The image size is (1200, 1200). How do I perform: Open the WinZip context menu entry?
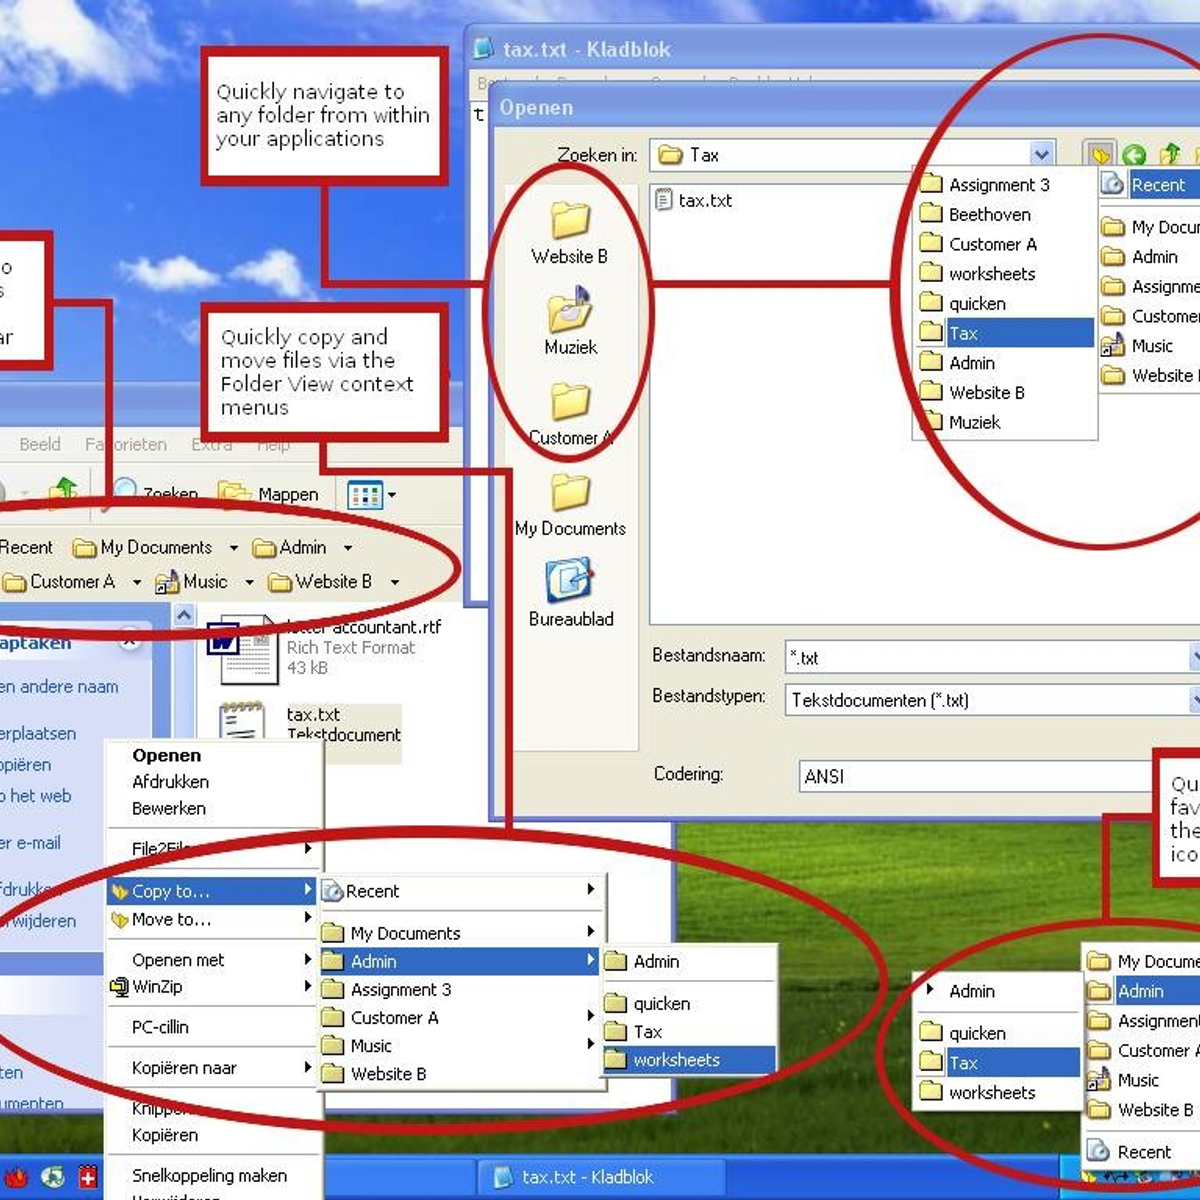click(212, 986)
